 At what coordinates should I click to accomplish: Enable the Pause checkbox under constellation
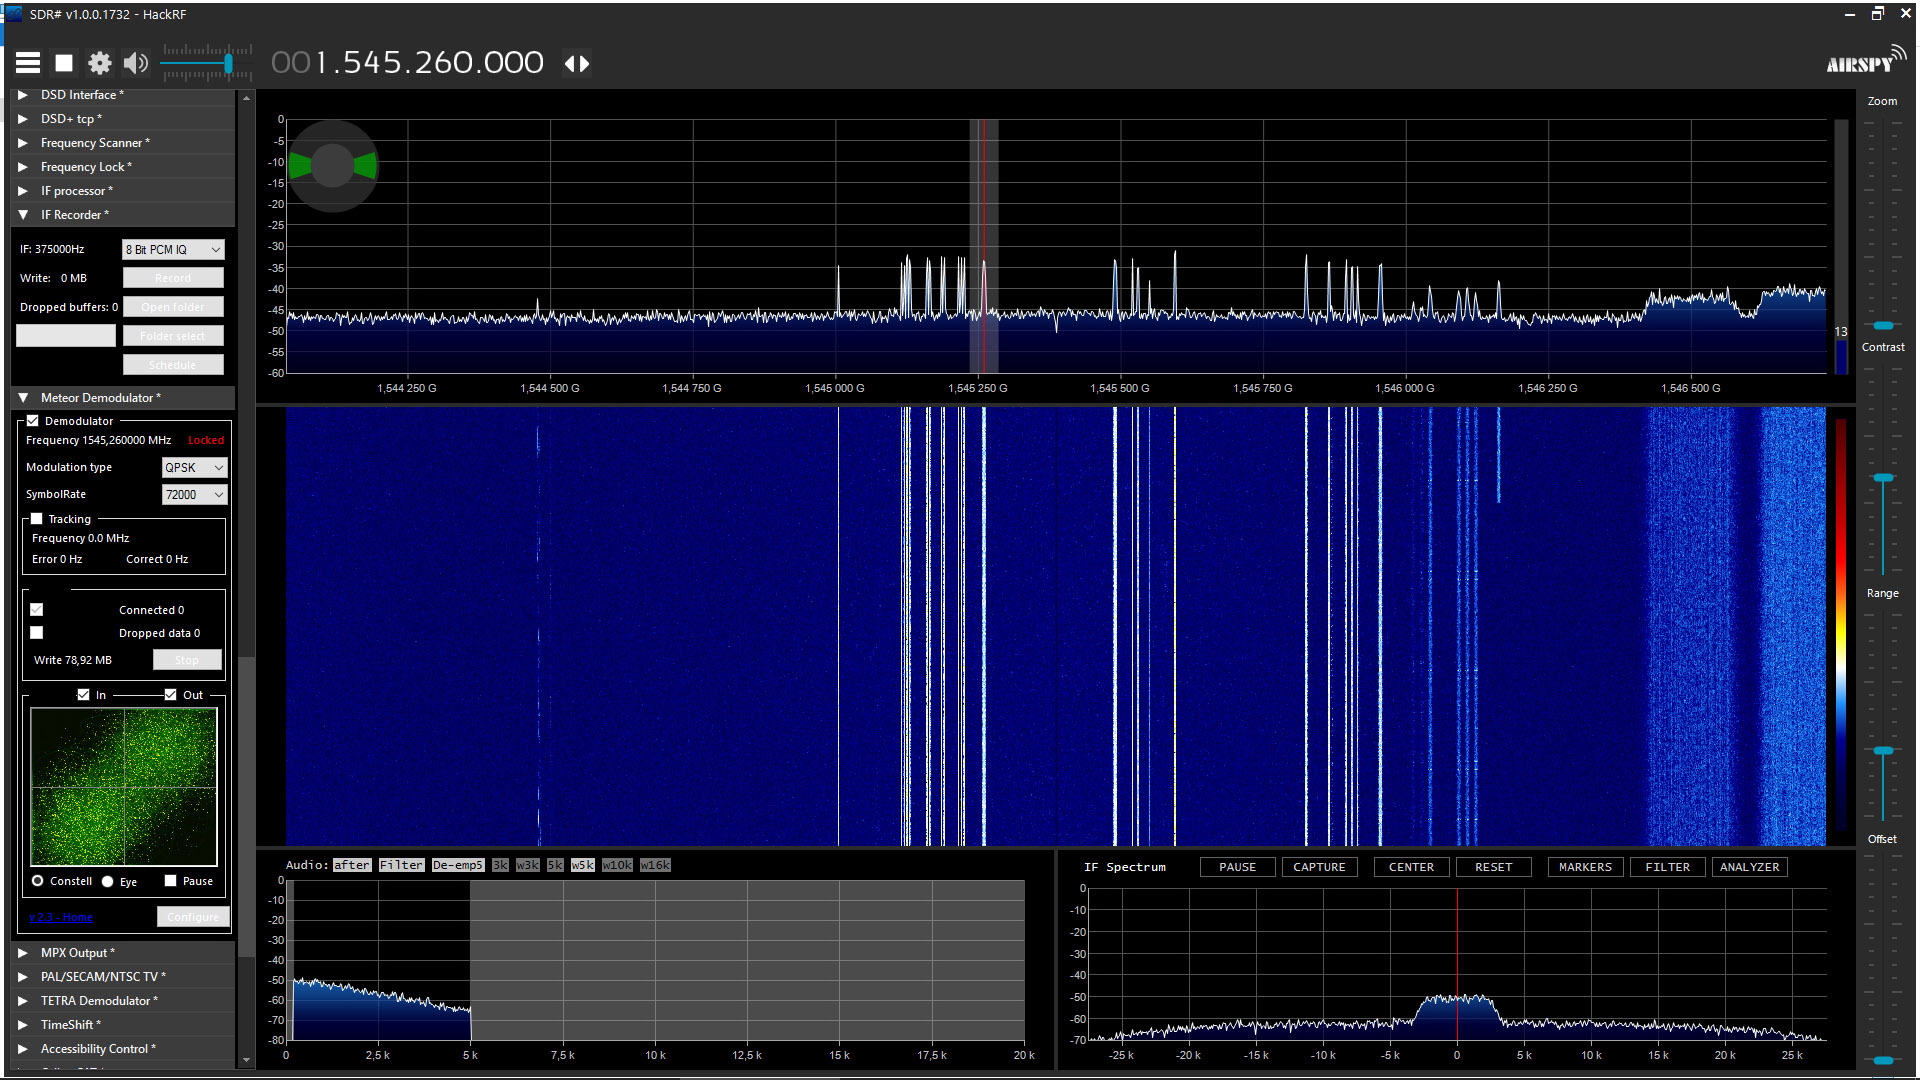coord(171,881)
